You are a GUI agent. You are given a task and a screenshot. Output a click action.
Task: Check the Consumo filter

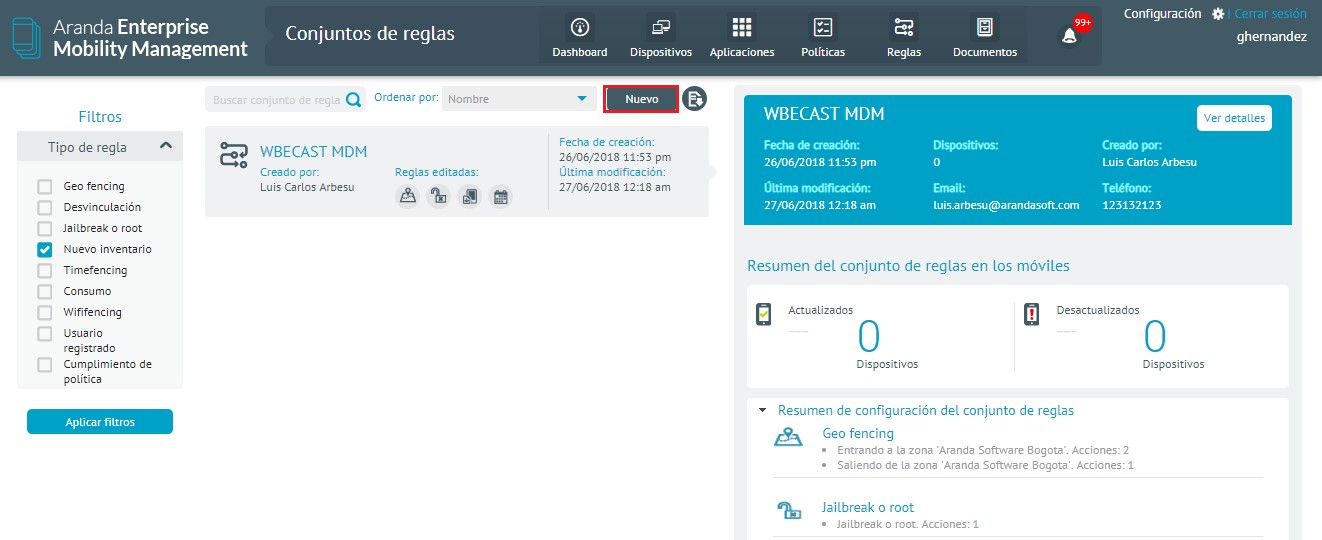coord(45,291)
